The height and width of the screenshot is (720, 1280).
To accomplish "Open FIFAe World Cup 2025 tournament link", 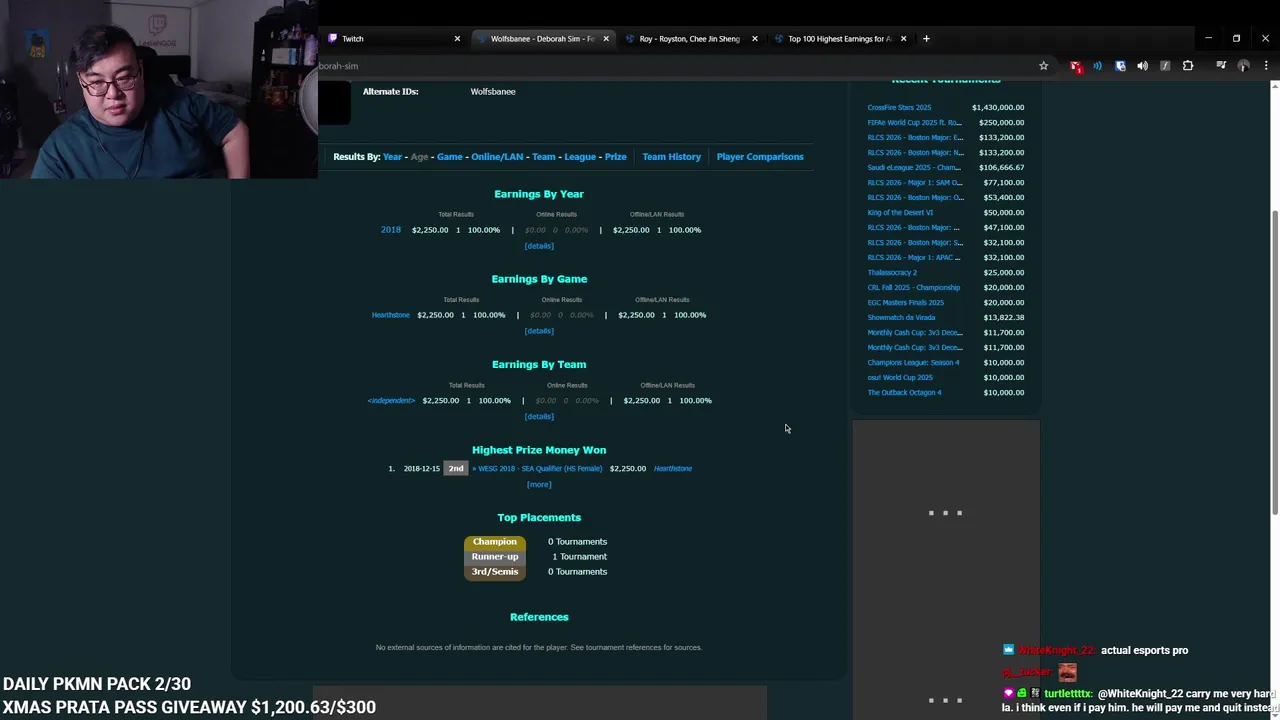I will [914, 123].
